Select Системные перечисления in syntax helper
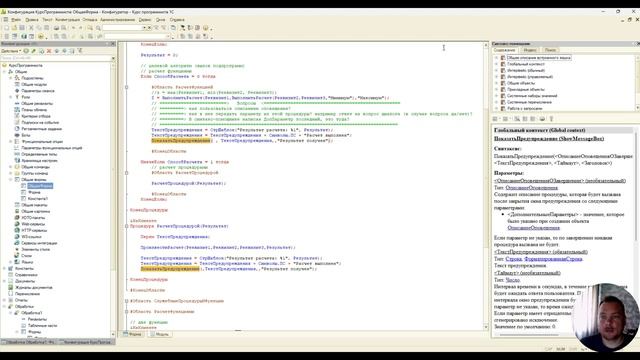Image resolution: width=640 pixels, height=360 pixels. tap(530, 102)
